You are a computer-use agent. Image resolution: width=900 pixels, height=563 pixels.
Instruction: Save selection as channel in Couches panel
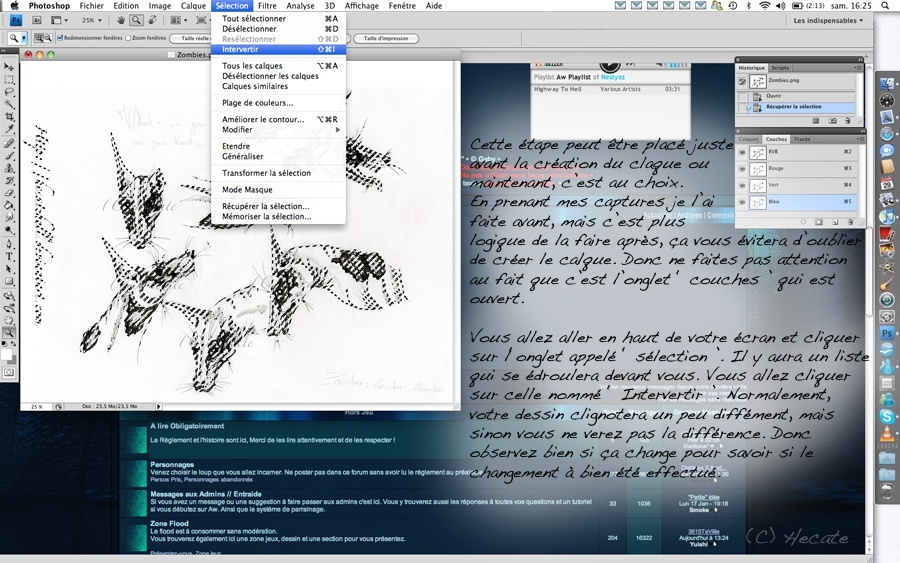pyautogui.click(x=818, y=222)
